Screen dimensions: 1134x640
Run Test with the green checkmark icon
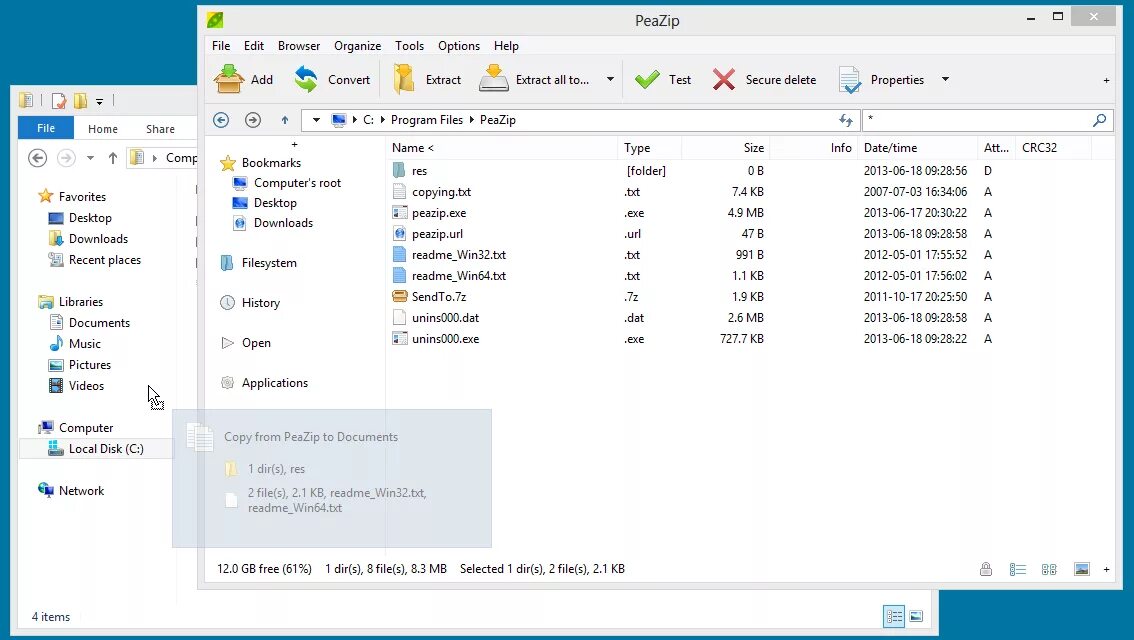[x=650, y=79]
